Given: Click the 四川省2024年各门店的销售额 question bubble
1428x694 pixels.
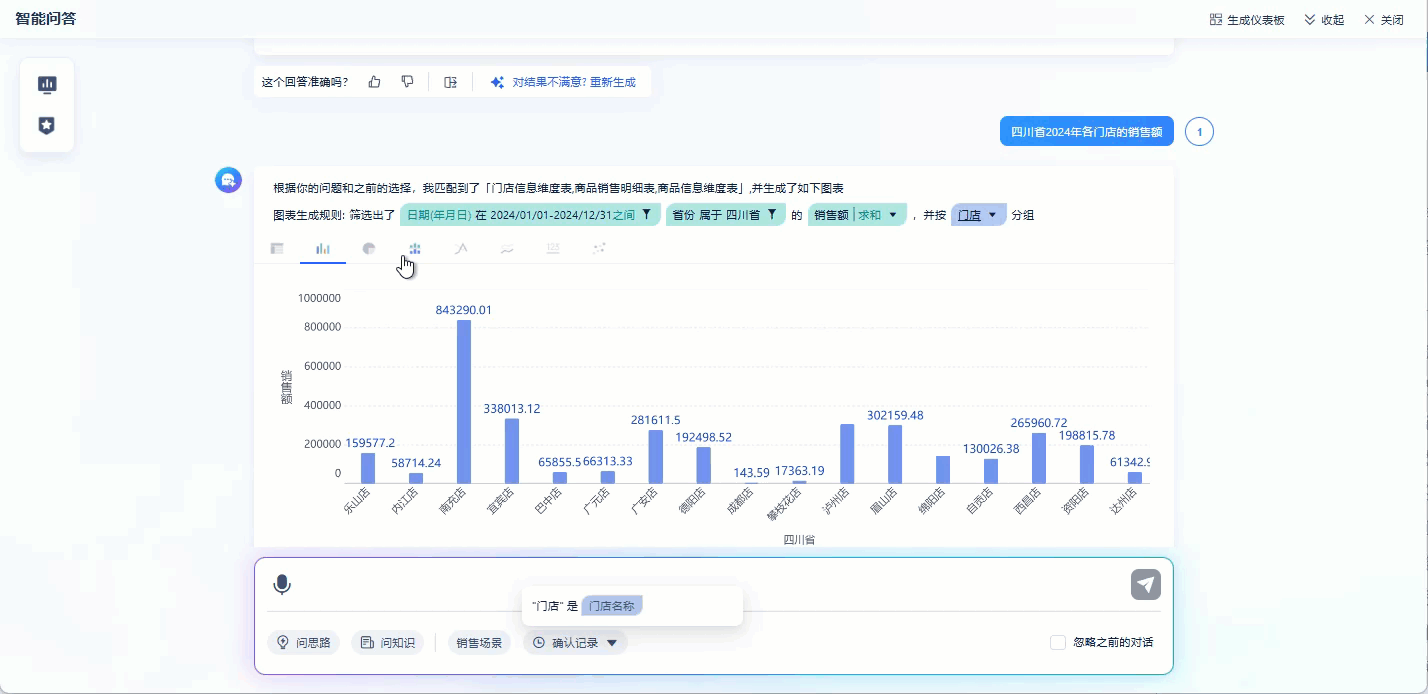Looking at the screenshot, I should click(x=1086, y=131).
